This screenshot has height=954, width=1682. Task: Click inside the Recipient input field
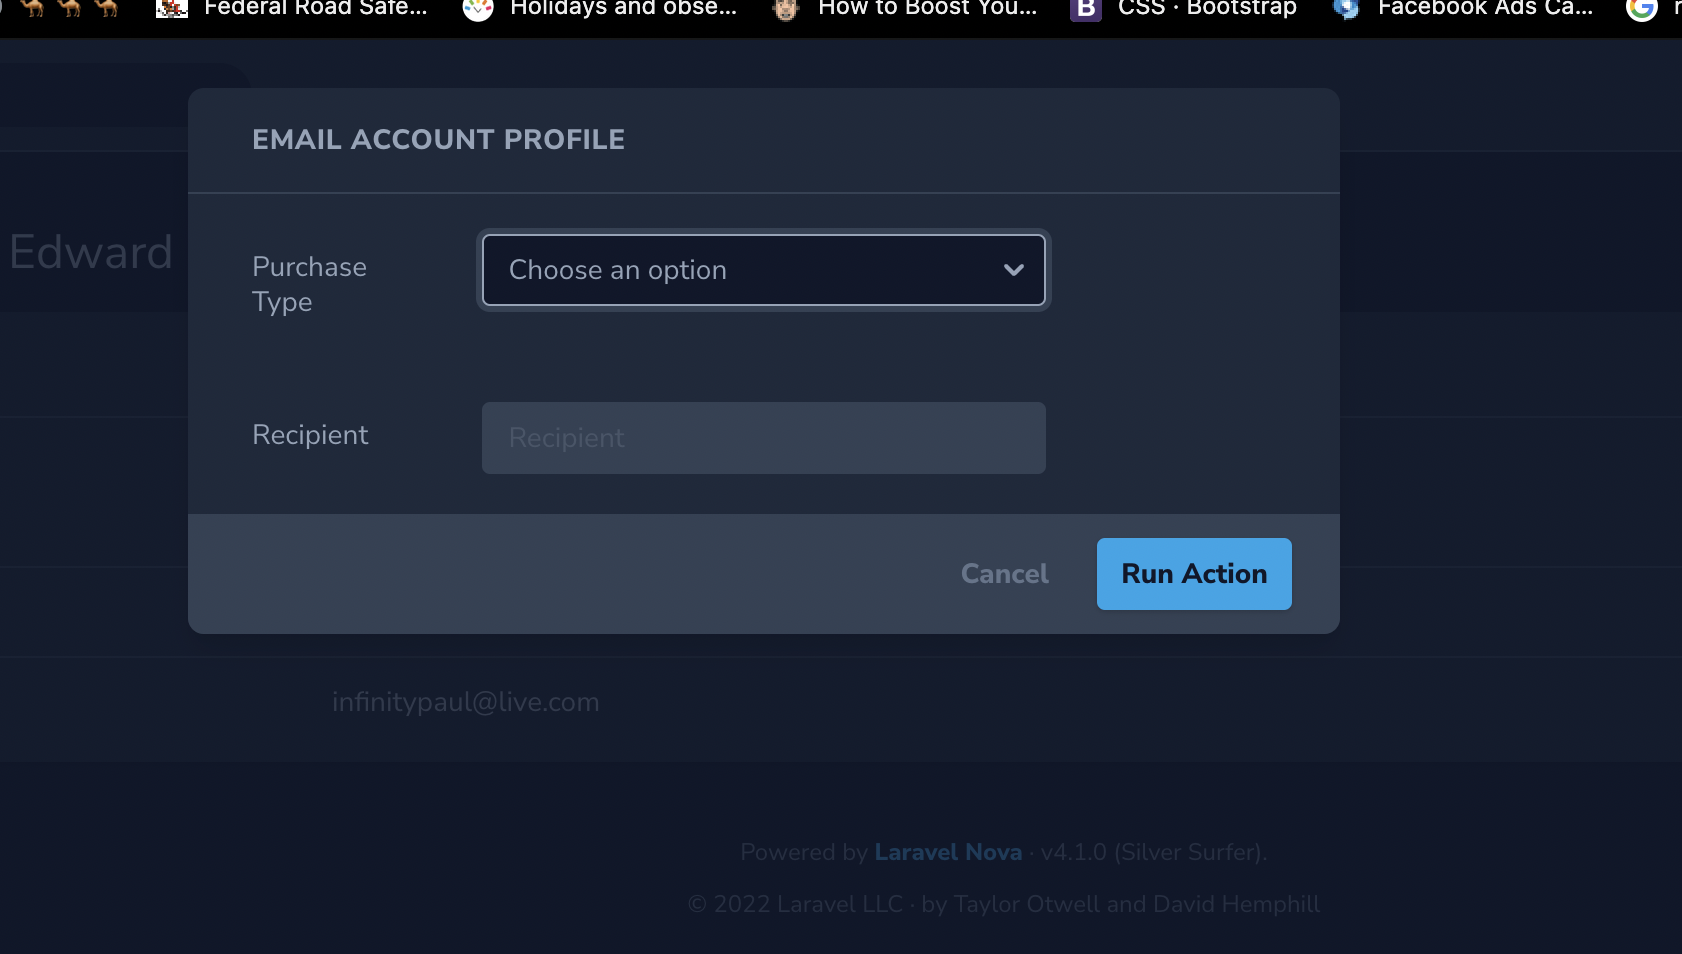click(763, 437)
